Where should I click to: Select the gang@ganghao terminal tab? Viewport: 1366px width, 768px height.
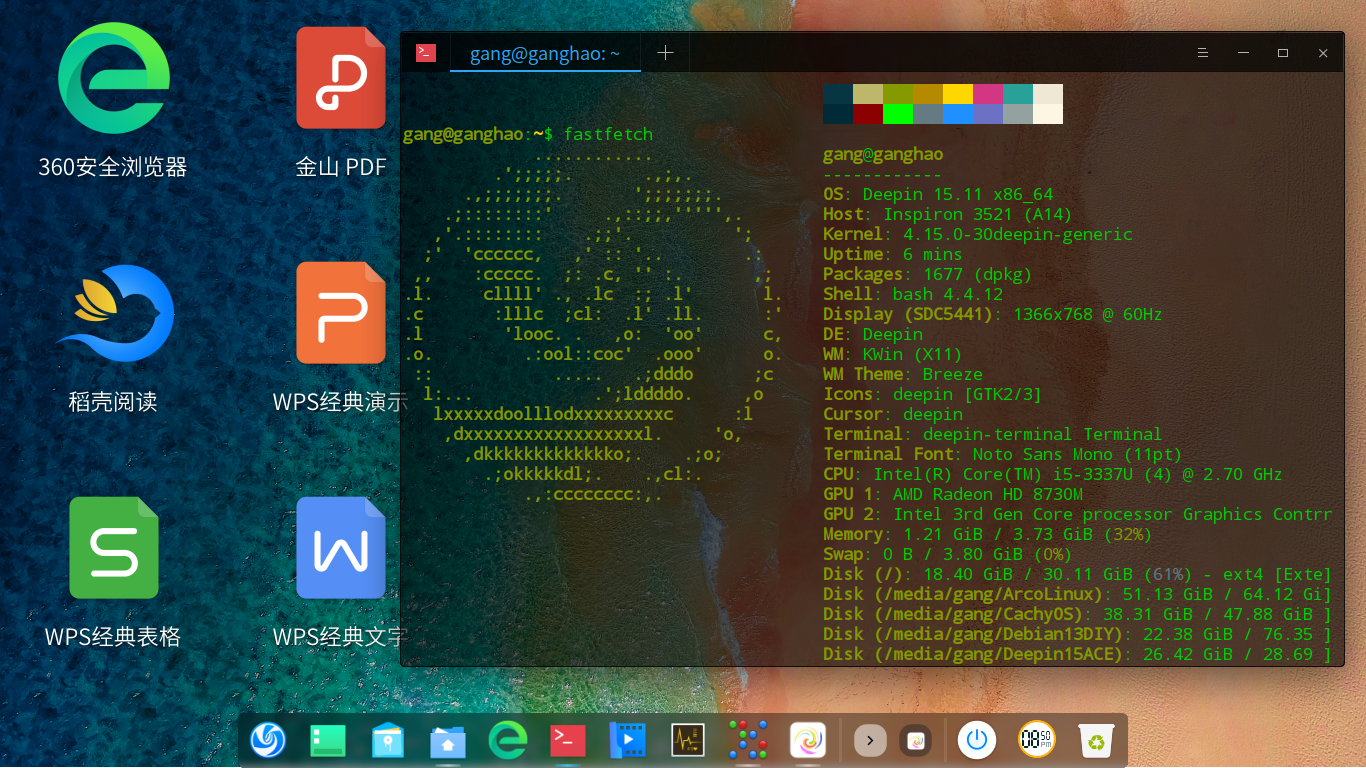545,52
